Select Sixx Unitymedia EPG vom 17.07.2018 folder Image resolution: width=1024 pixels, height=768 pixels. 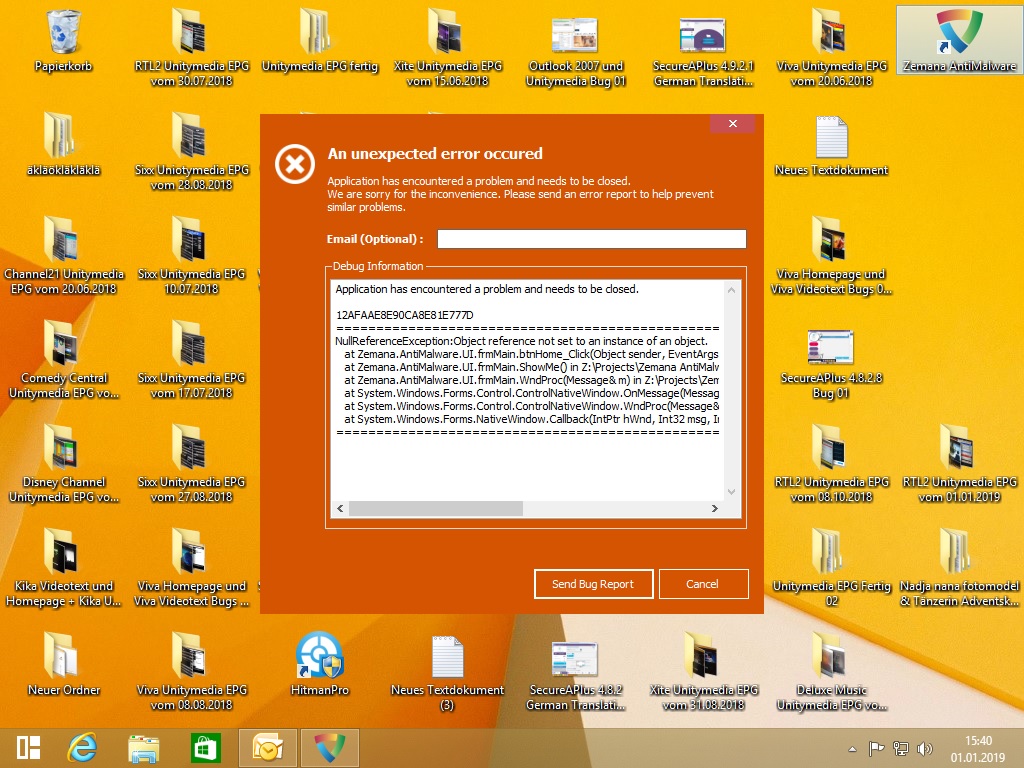[x=191, y=359]
